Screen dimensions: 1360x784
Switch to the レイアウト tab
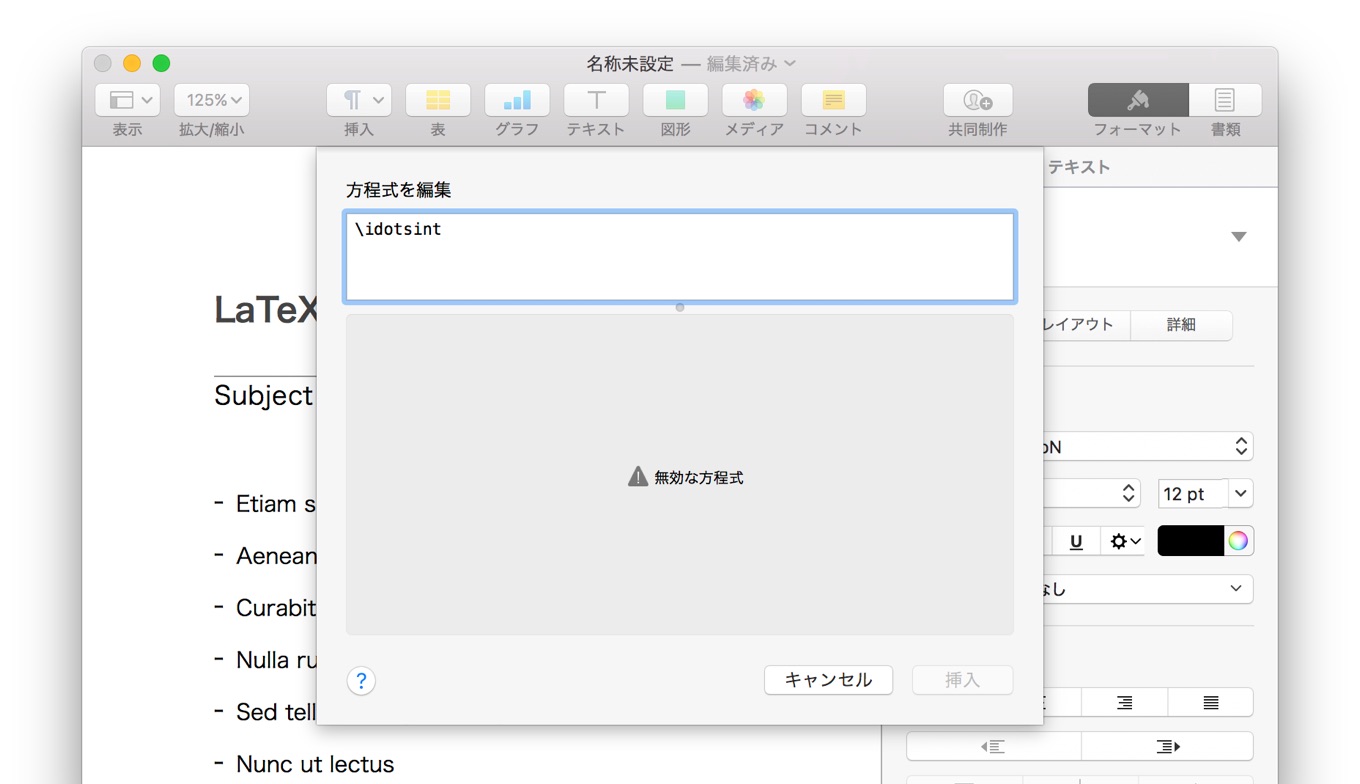coord(1078,325)
